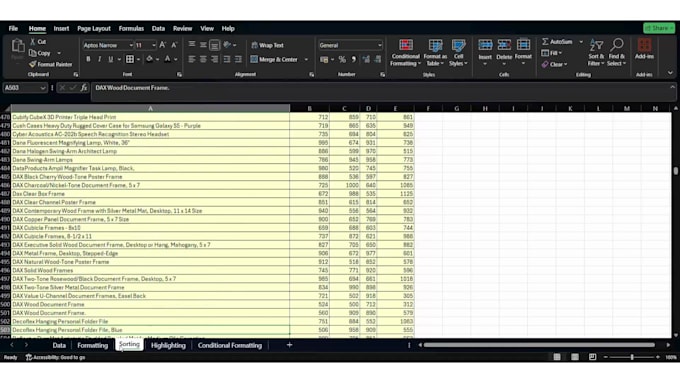Switch to the Page Layout tab
680x383 pixels.
(94, 29)
